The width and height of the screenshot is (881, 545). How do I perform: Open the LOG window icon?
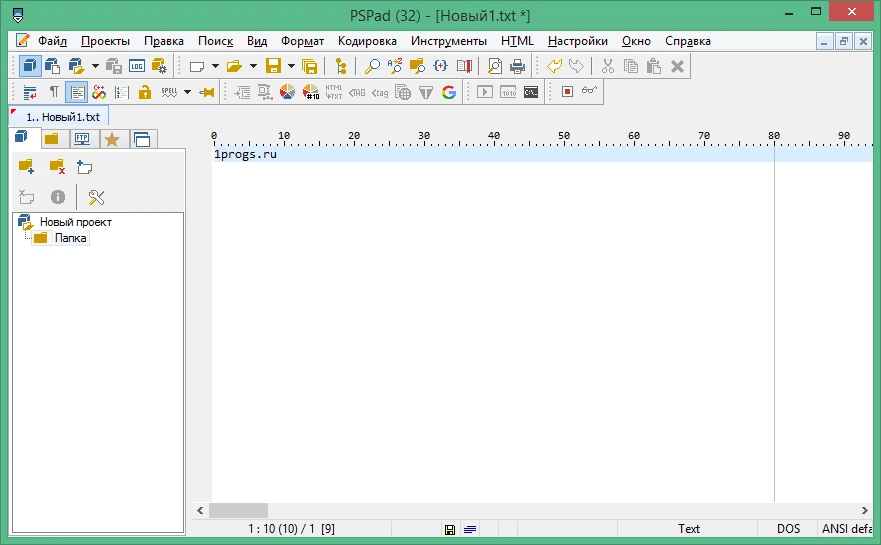[x=137, y=66]
